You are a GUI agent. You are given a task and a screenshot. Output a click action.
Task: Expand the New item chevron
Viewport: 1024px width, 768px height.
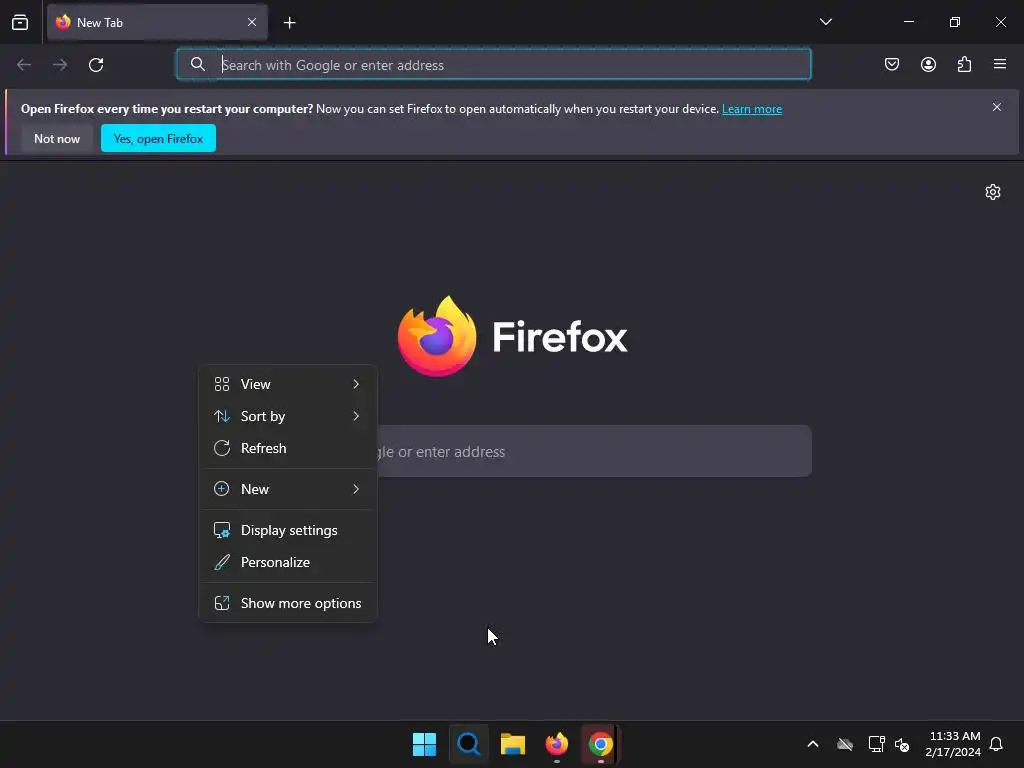(356, 489)
